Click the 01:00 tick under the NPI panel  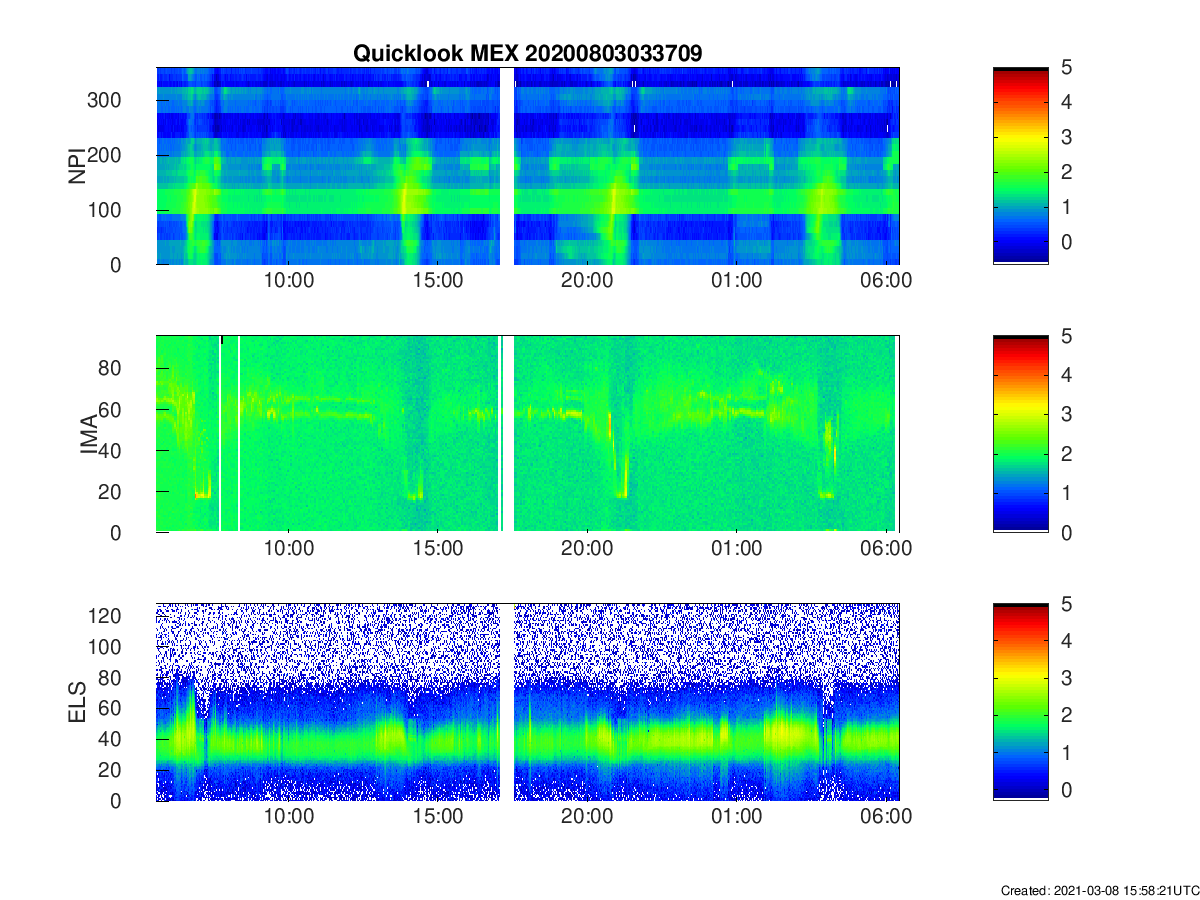tap(736, 281)
